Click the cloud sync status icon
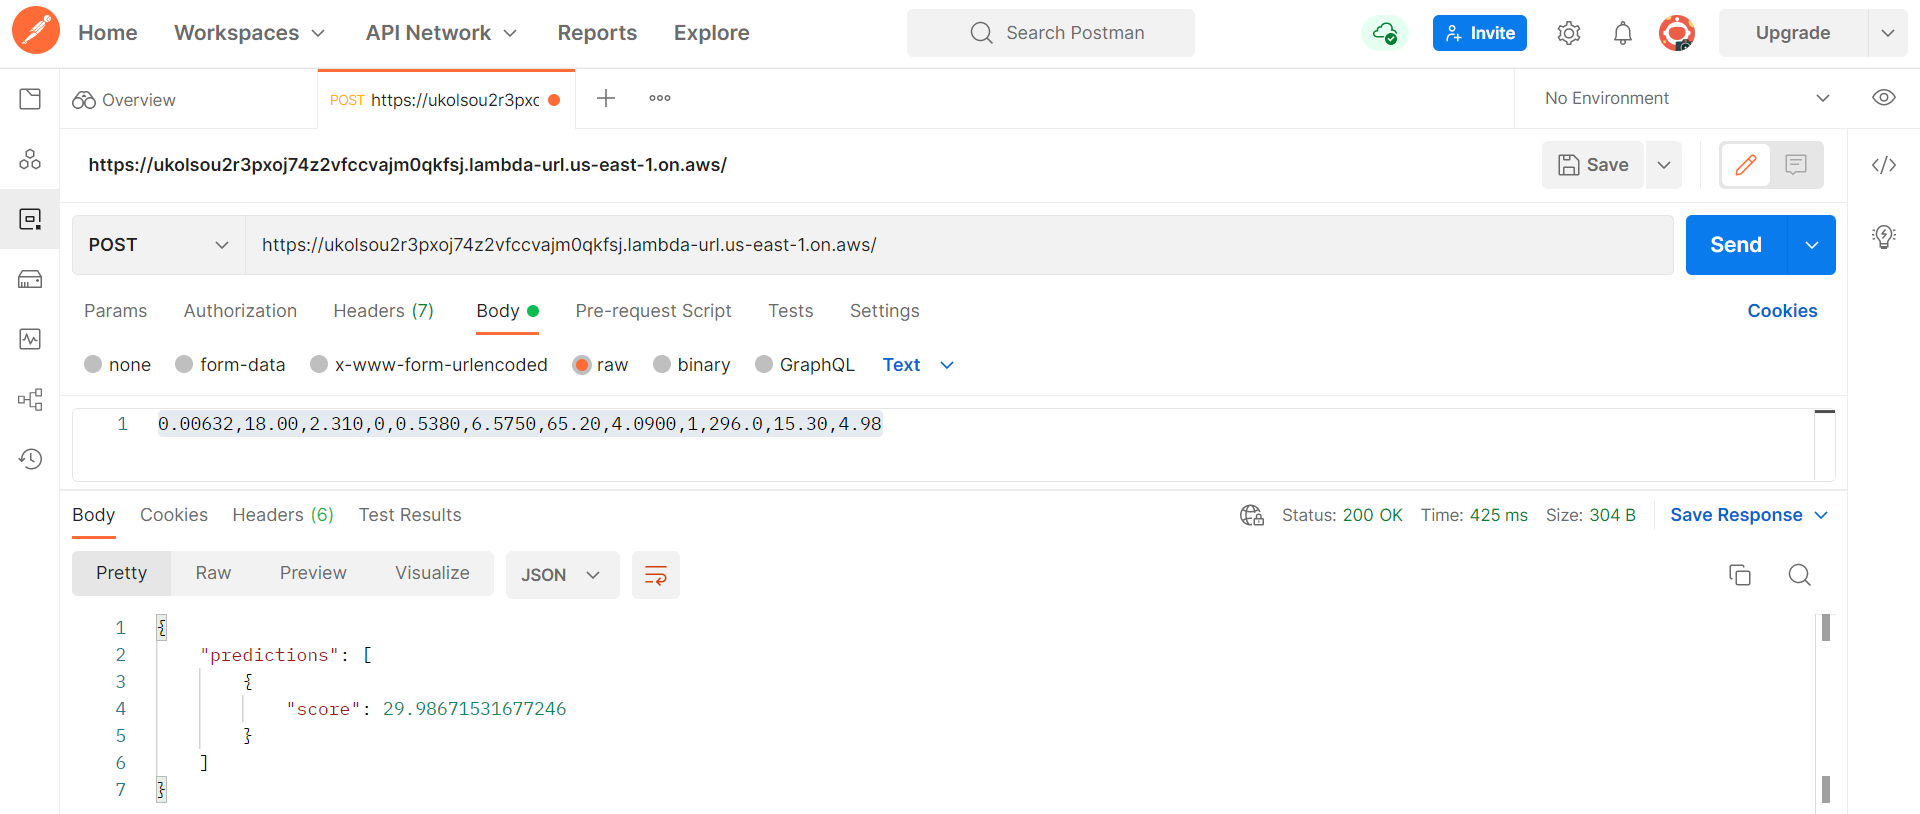Image resolution: width=1920 pixels, height=814 pixels. pos(1385,33)
